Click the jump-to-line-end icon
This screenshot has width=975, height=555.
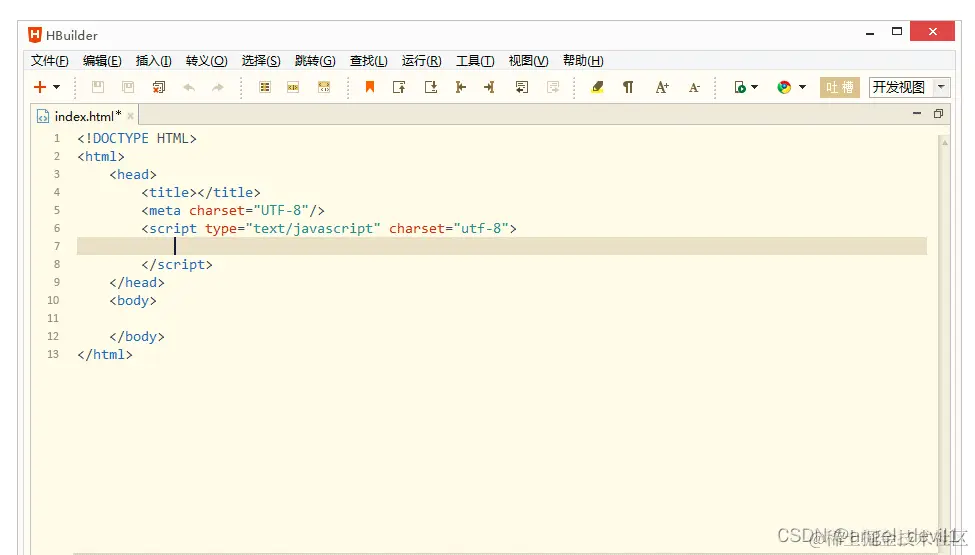click(489, 87)
